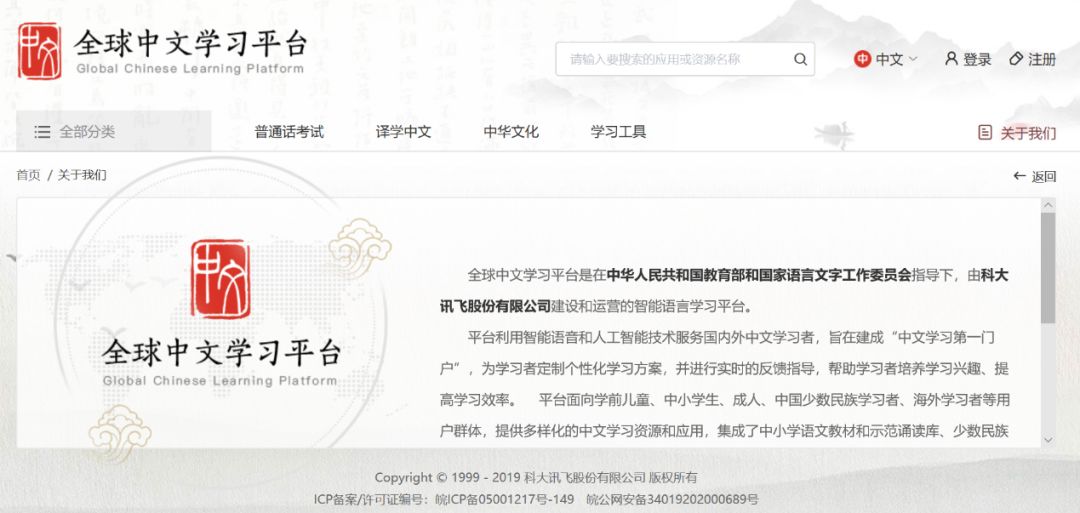Image resolution: width=1080 pixels, height=513 pixels.
Task: Click the large Global Chinese Learning Platform caption
Action: click(x=220, y=381)
